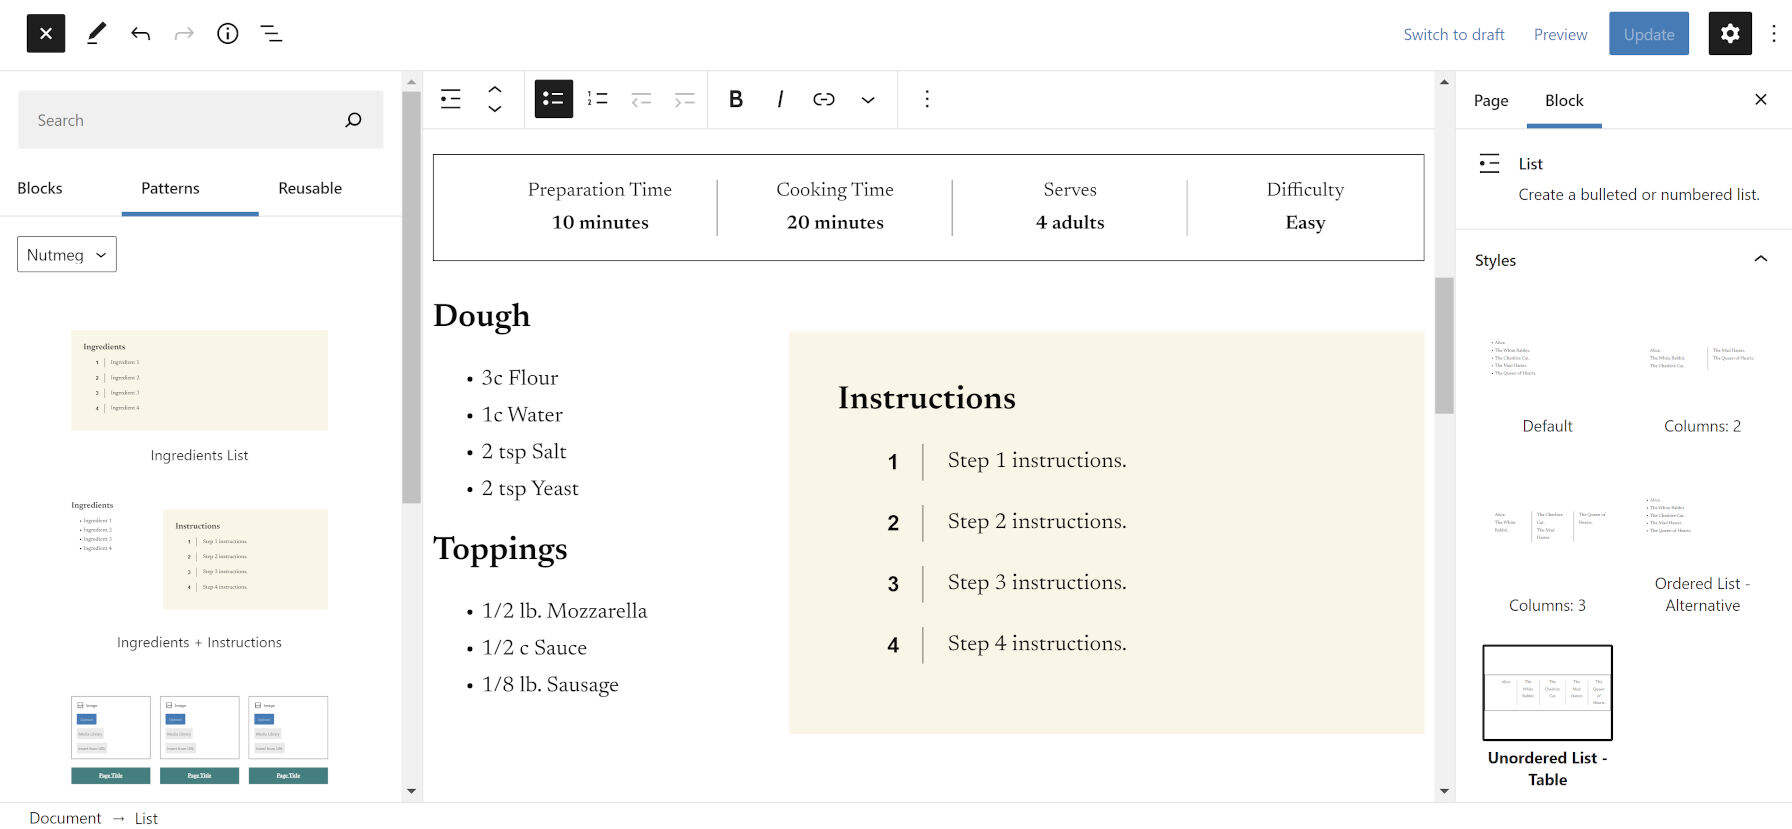Viewport: 1792px width, 829px height.
Task: Expand more rich text controls chevron
Action: (868, 99)
